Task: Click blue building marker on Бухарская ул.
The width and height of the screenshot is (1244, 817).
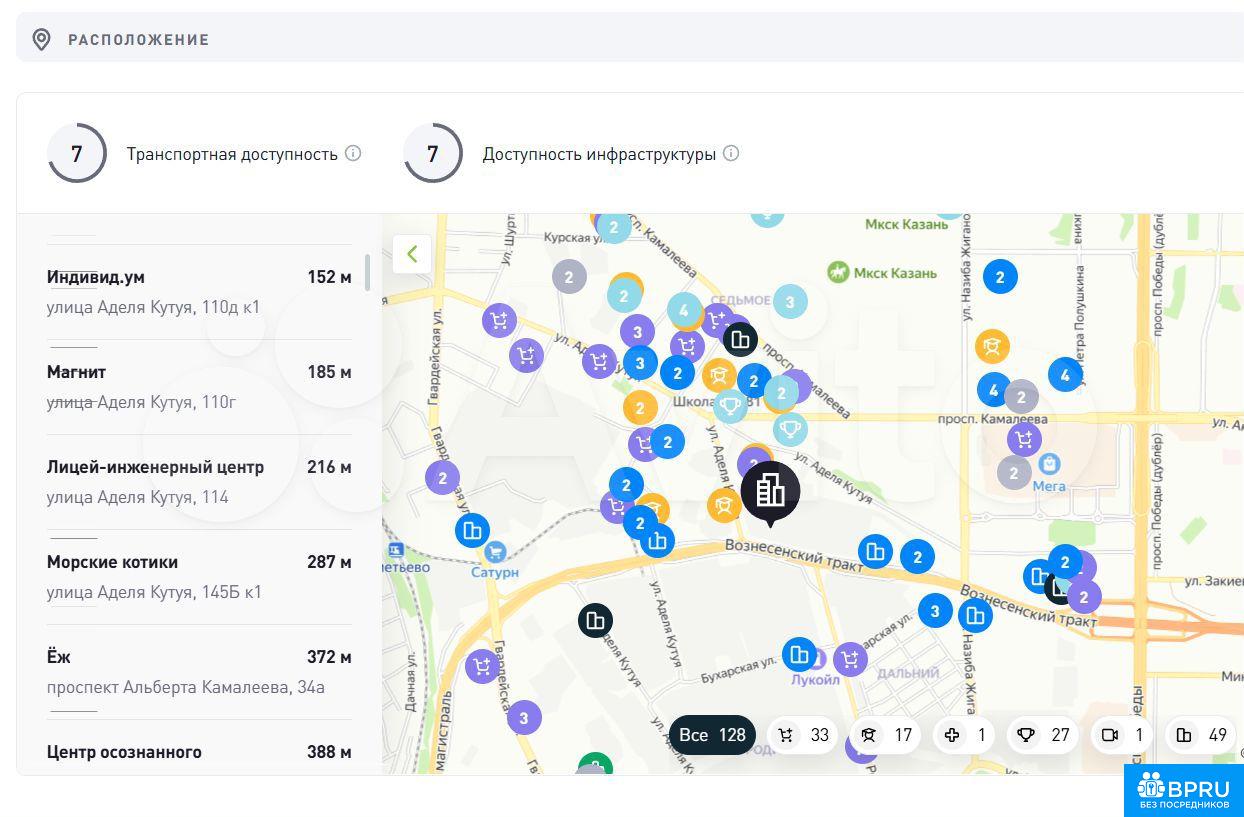Action: tap(799, 655)
